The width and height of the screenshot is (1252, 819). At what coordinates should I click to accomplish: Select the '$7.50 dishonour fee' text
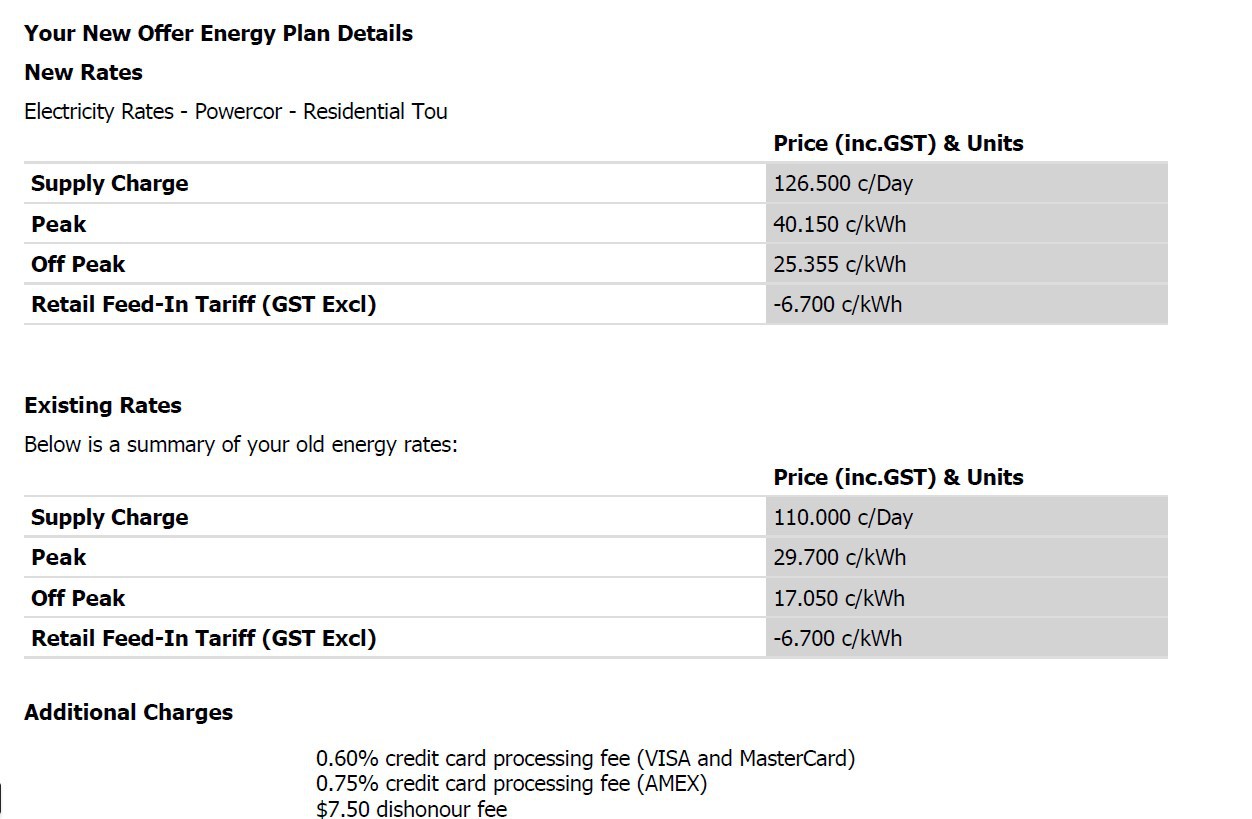(x=411, y=808)
